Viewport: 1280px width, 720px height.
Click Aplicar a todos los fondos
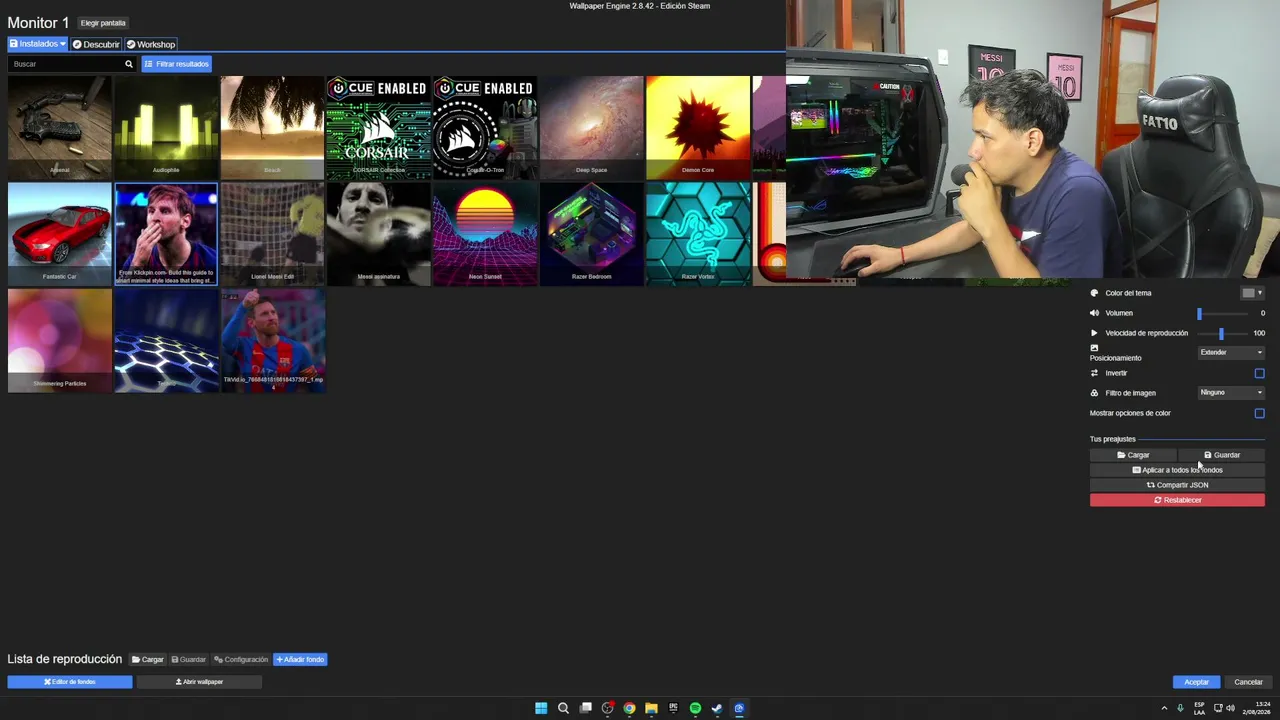click(x=1177, y=470)
